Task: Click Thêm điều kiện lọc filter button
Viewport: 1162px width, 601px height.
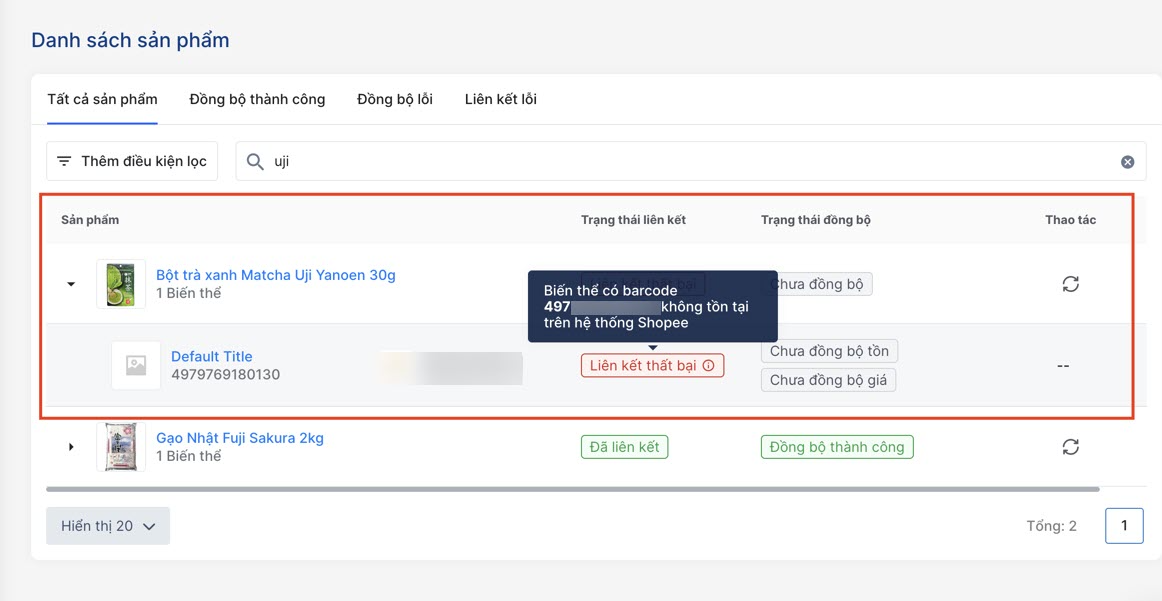Action: click(132, 161)
